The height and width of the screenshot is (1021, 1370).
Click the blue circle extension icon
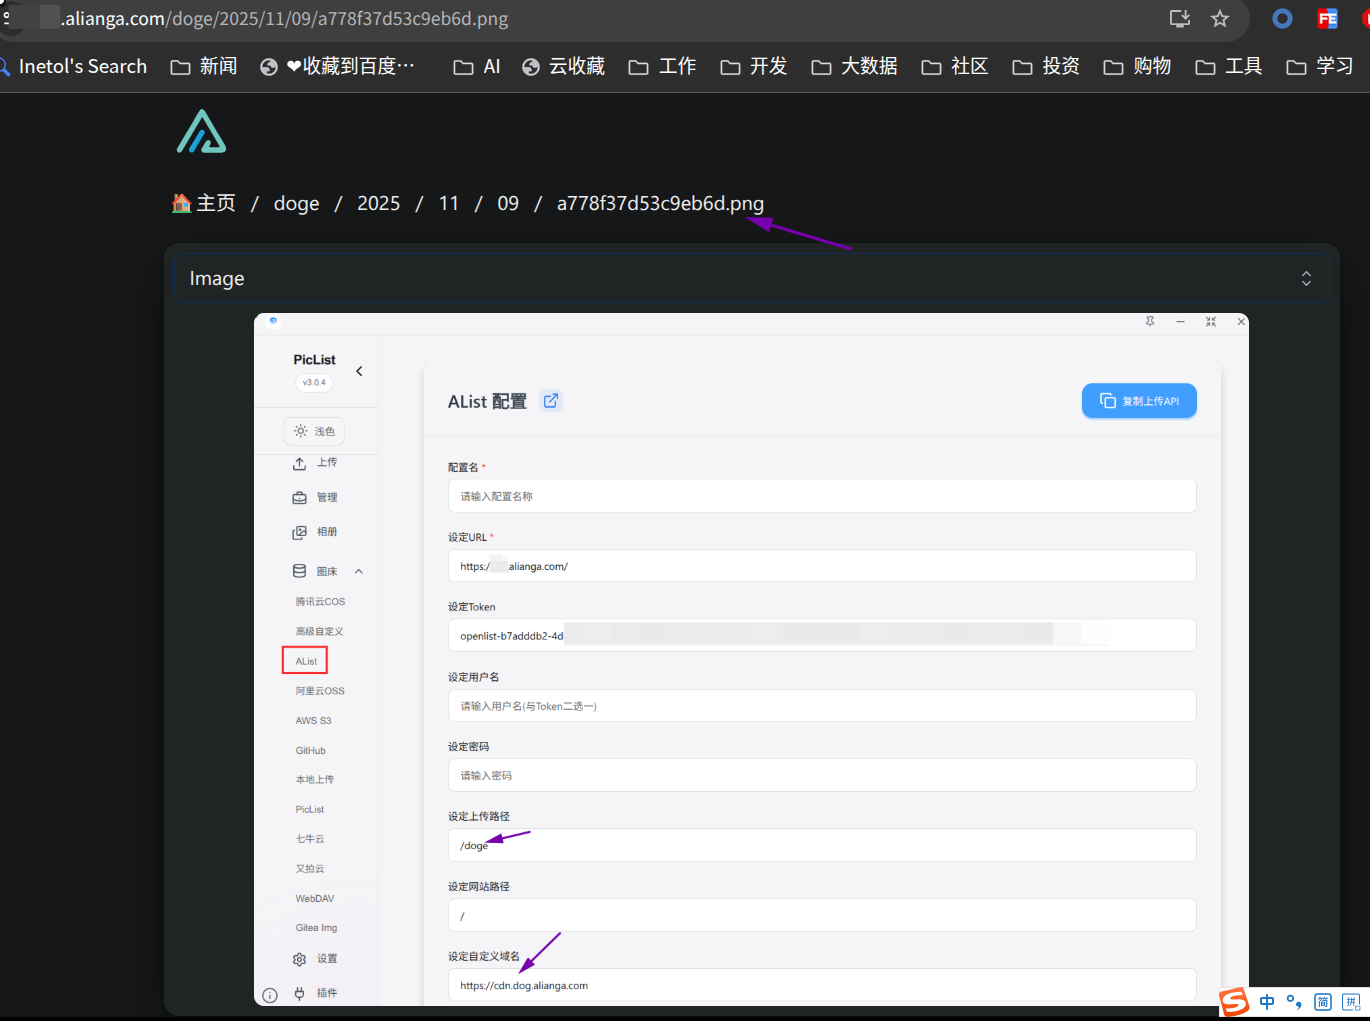1282,19
